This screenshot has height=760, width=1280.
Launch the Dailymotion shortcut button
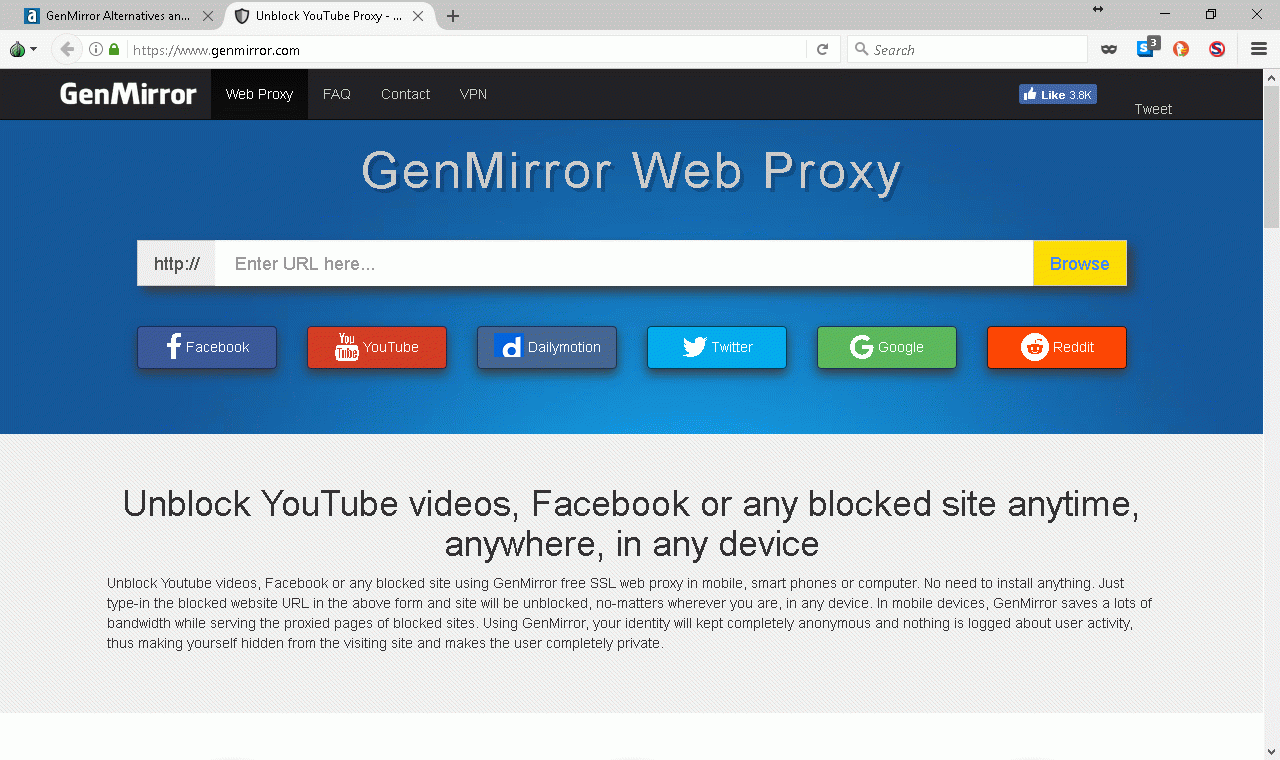click(x=547, y=347)
